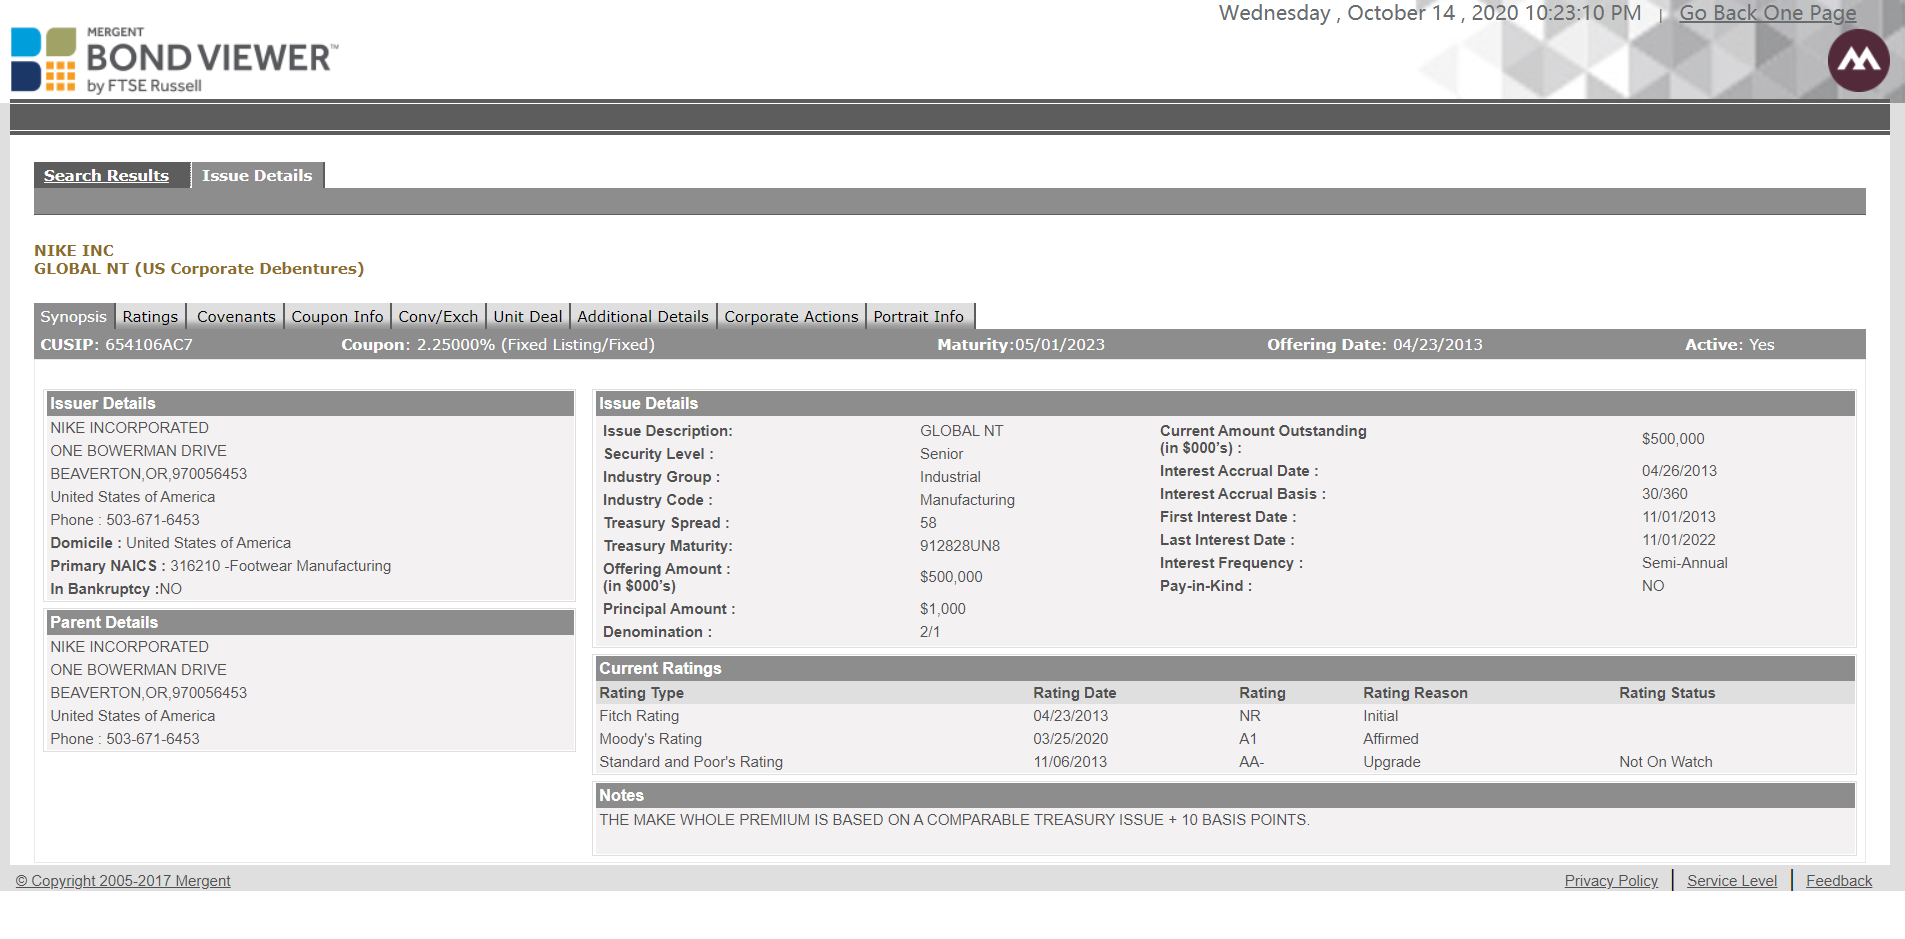Click the Industry Group value Industrial
Image resolution: width=1905 pixels, height=939 pixels.
pos(950,477)
